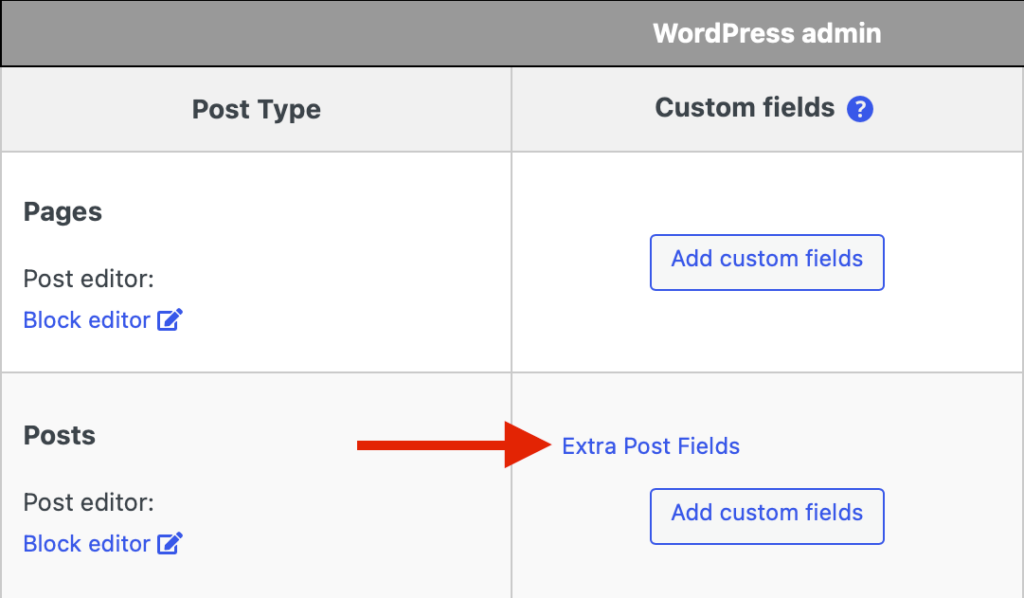Click the edit pencil icon beside Pages Block editor
Viewport: 1024px width, 598px height.
[170, 319]
